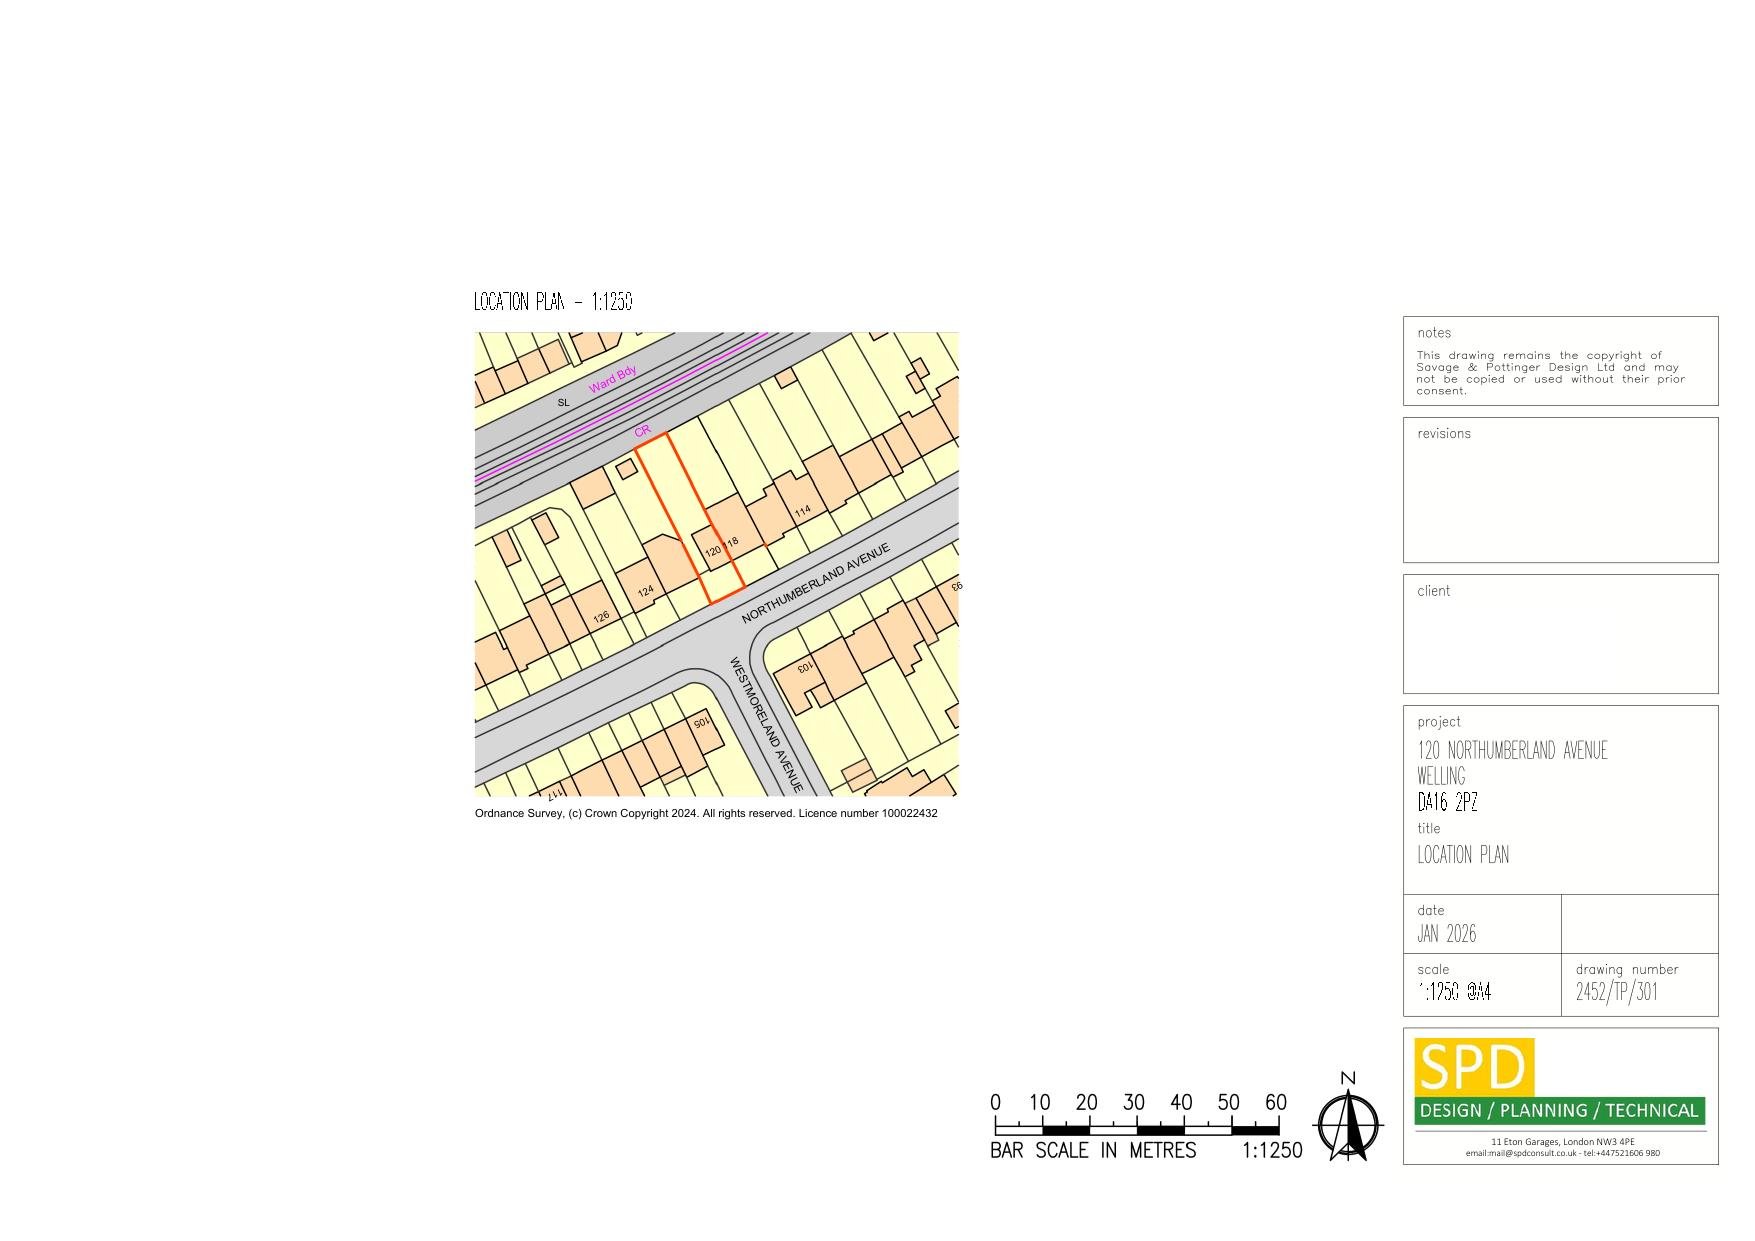Click the Ordnance Survey copyright line
This screenshot has height=1241, width=1755.
(706, 814)
